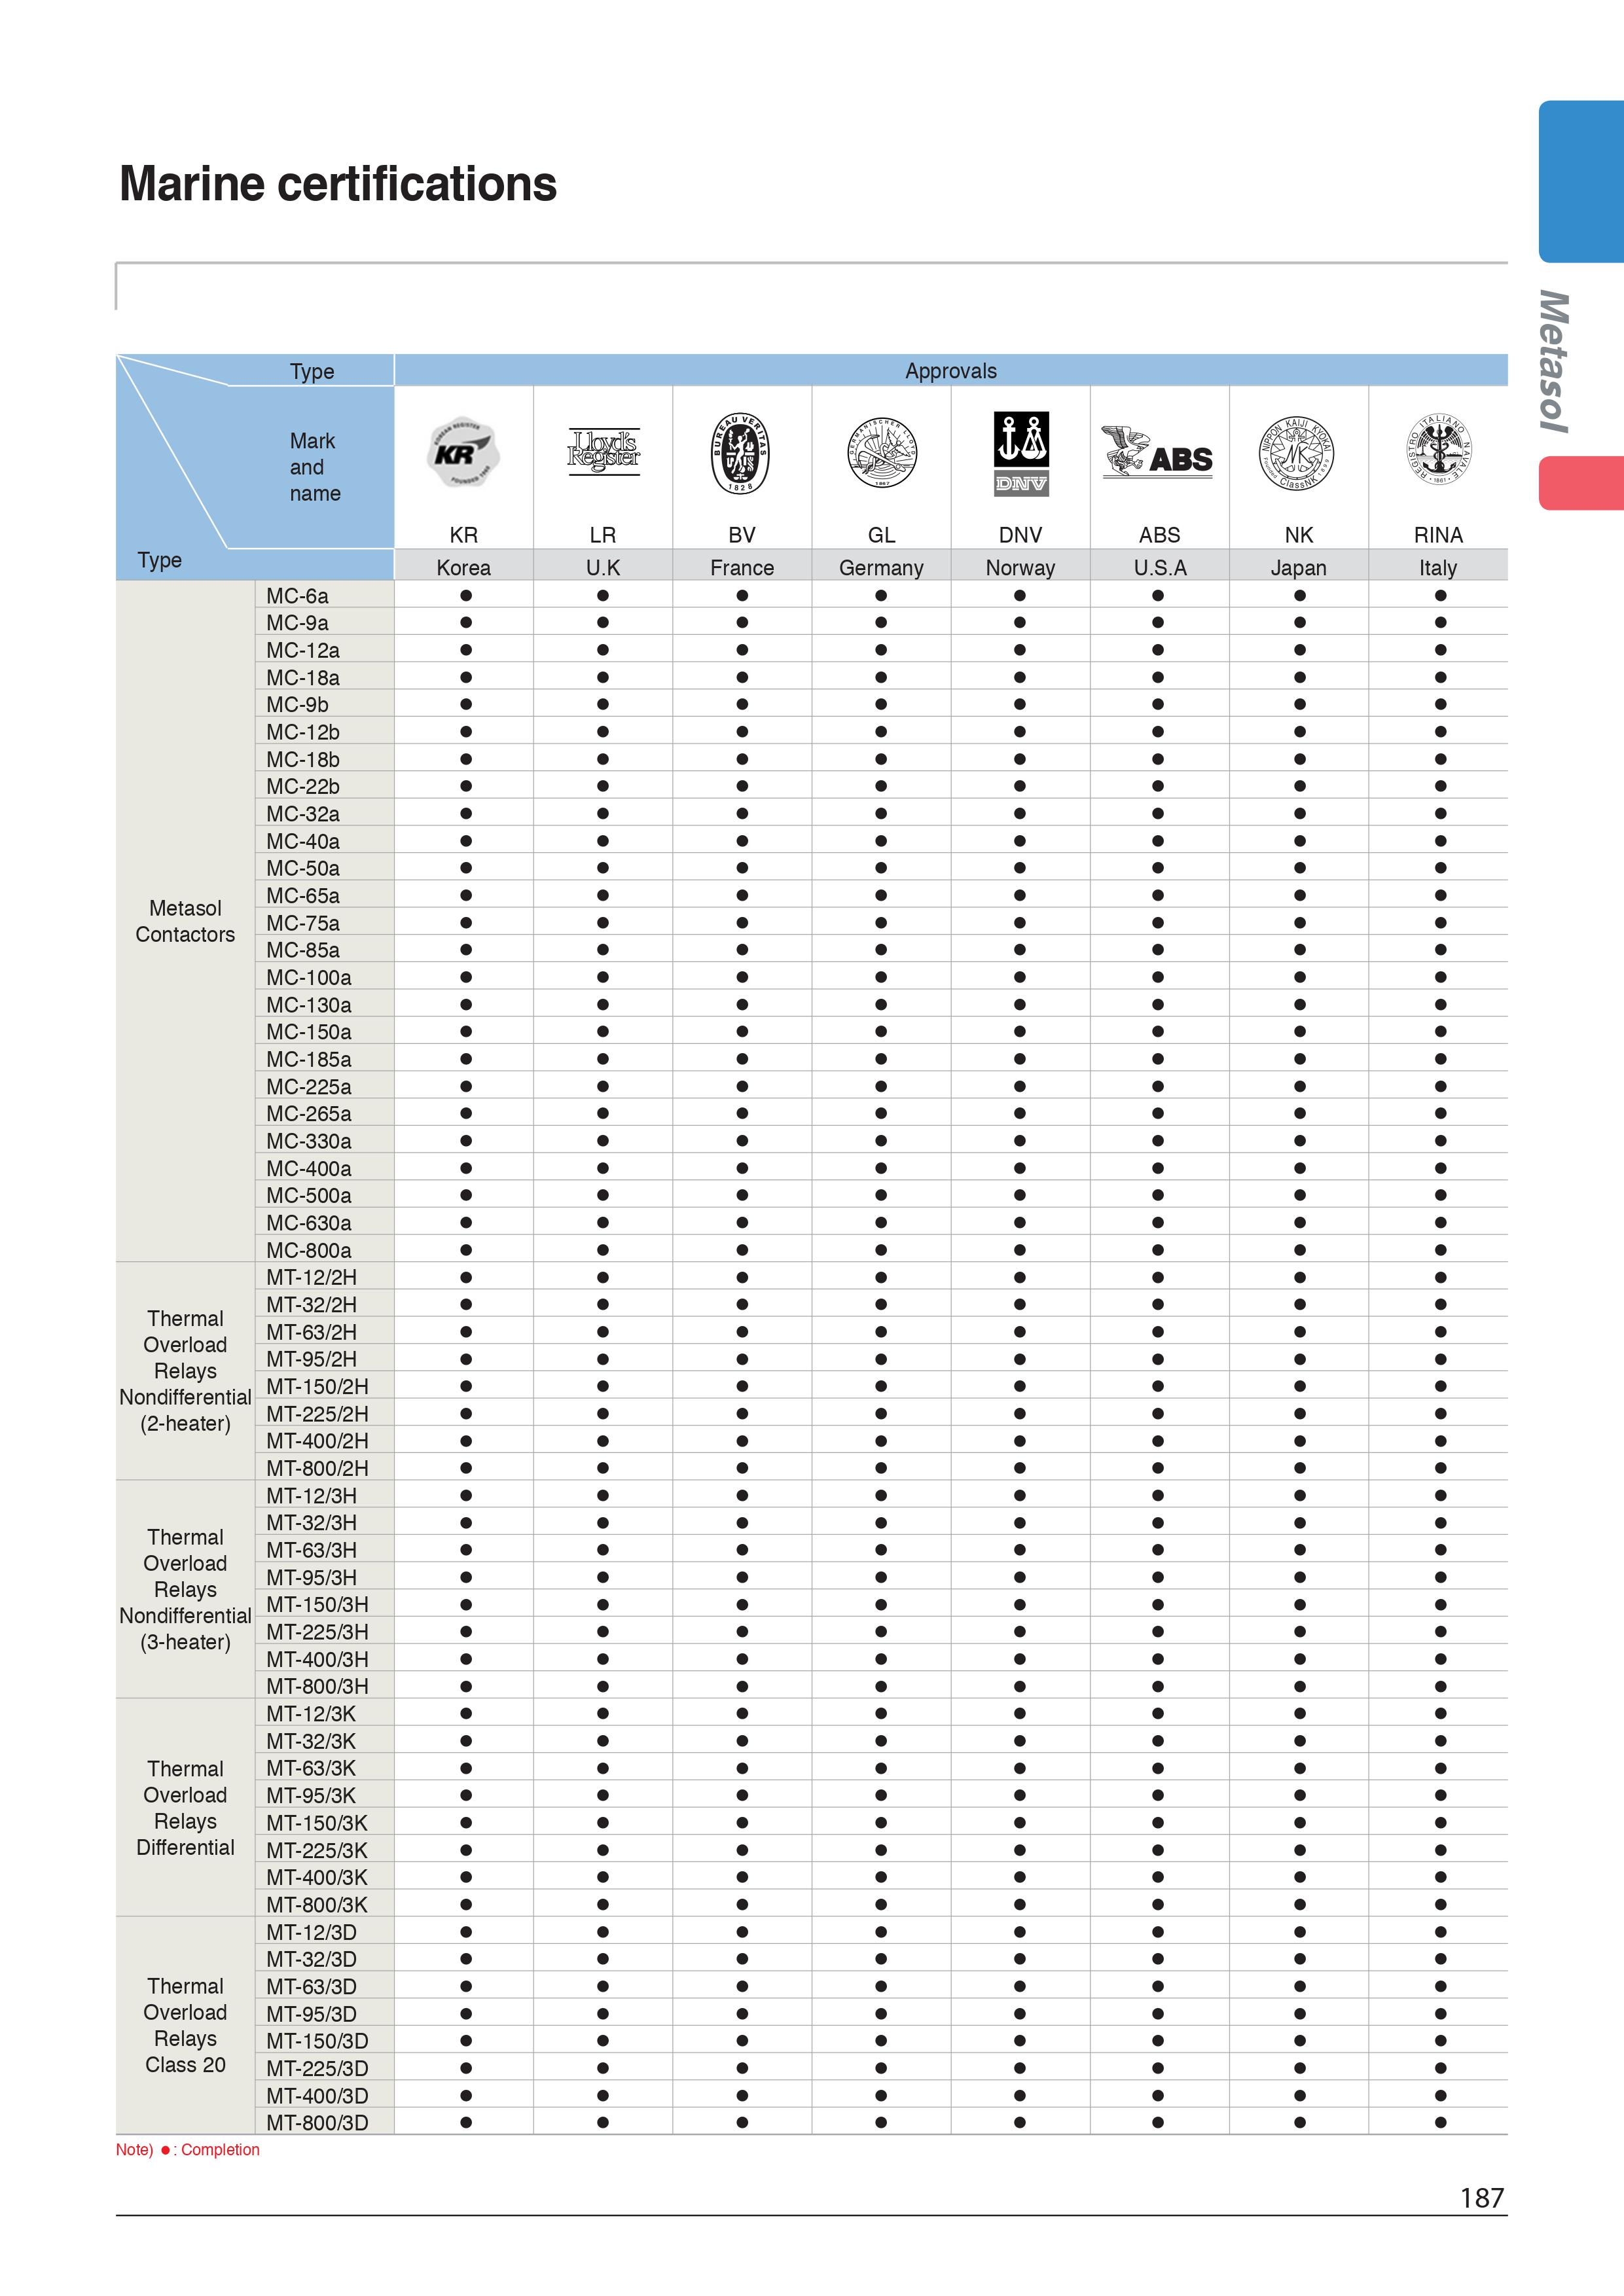The image size is (1624, 2296).
Task: Click the Nondifferential (2-heater) relays group cell
Action: pyautogui.click(x=185, y=1371)
